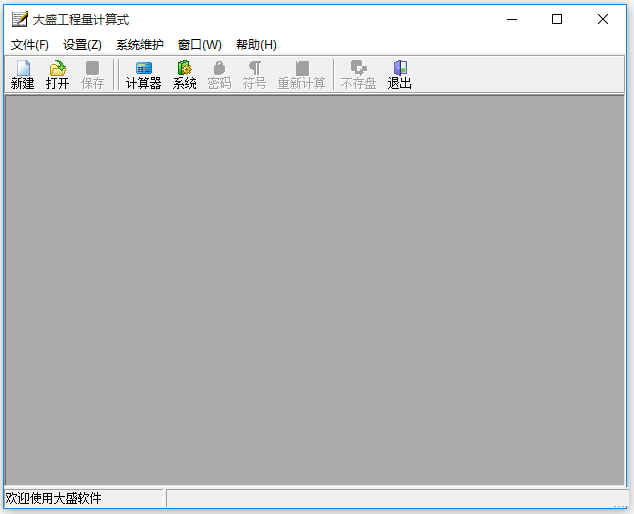Screen dimensions: 634x514
Task: Click the 保存 (Save) toolbar icon
Action: [x=92, y=75]
